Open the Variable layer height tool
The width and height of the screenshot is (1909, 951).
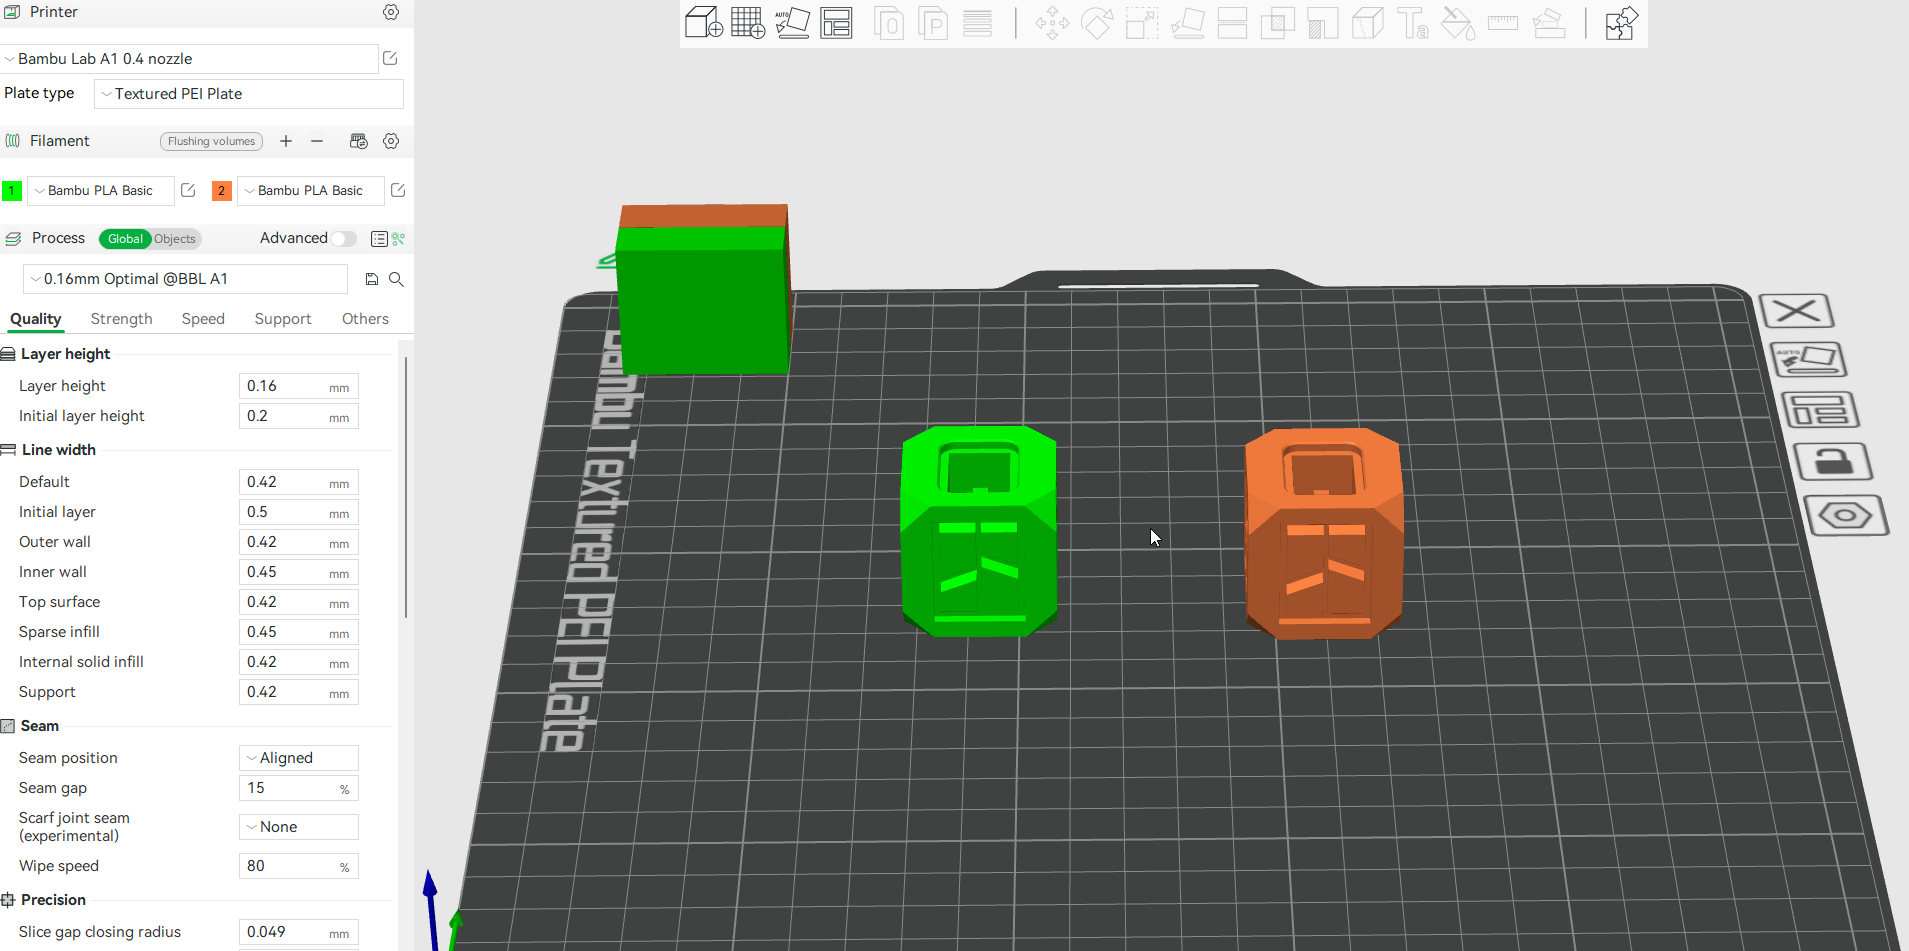(x=977, y=22)
